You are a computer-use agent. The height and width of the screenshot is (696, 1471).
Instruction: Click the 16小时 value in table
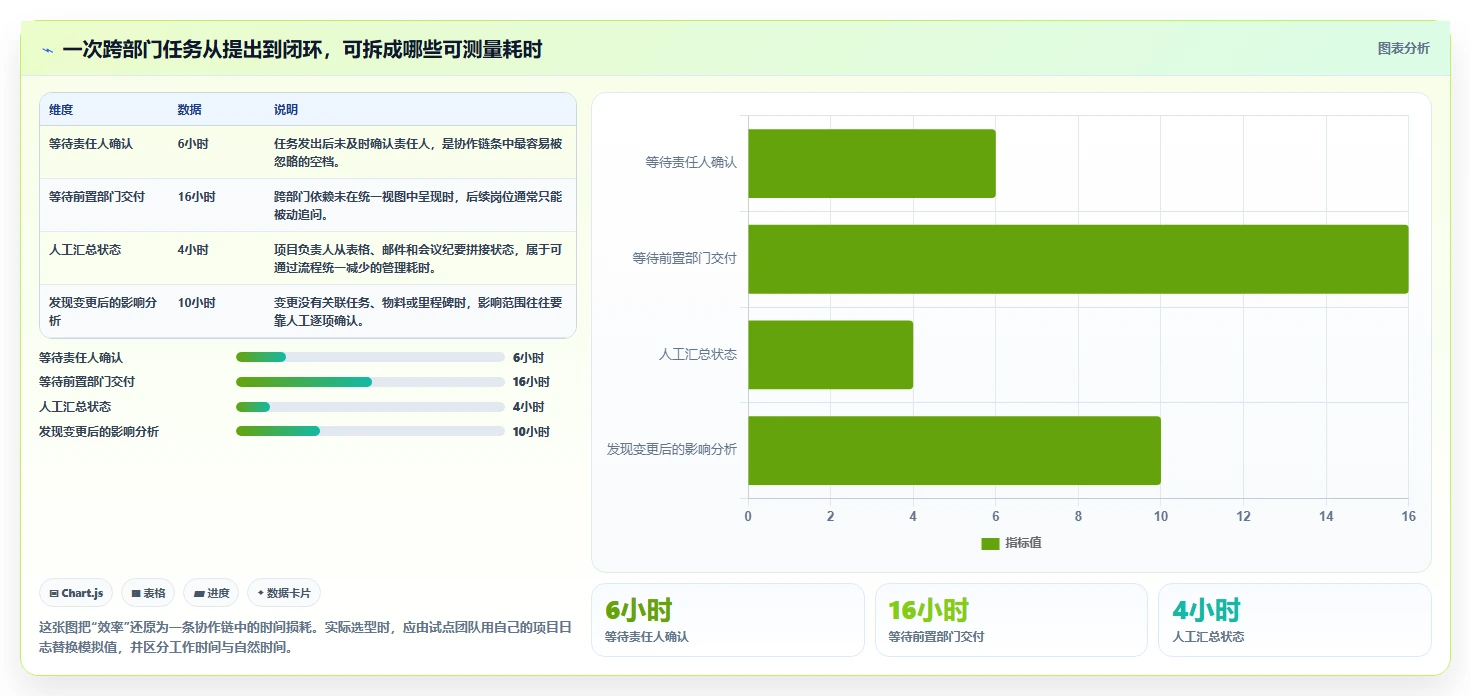(196, 197)
